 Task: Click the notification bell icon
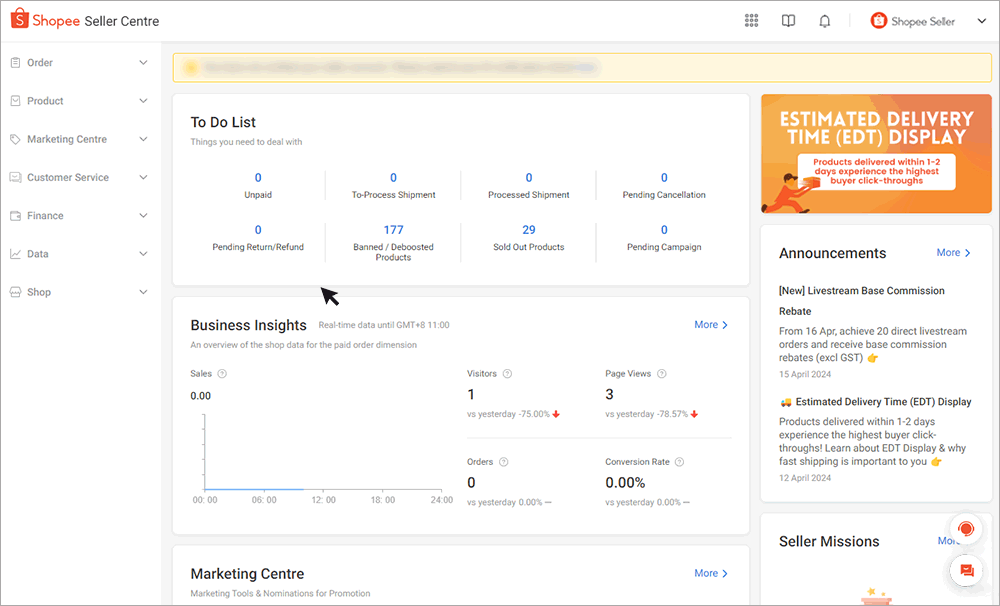click(x=825, y=21)
